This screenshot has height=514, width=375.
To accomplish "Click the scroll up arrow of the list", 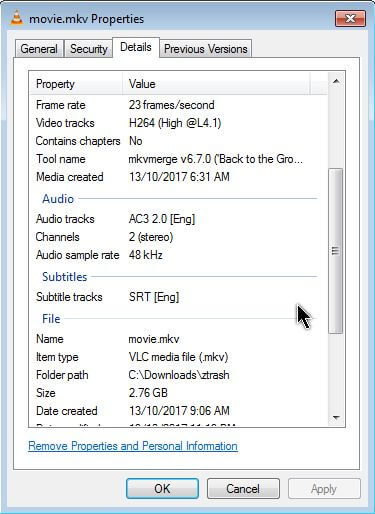I will pyautogui.click(x=336, y=81).
